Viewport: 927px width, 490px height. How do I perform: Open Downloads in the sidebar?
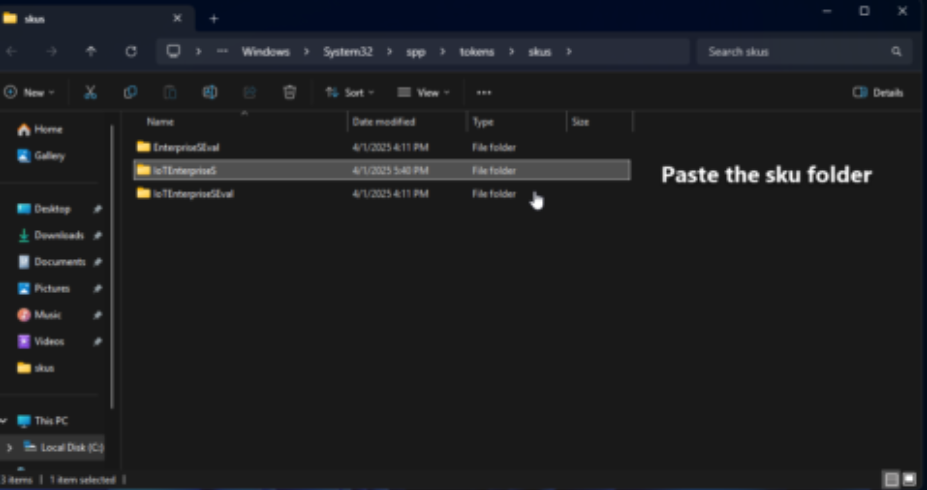pos(59,235)
